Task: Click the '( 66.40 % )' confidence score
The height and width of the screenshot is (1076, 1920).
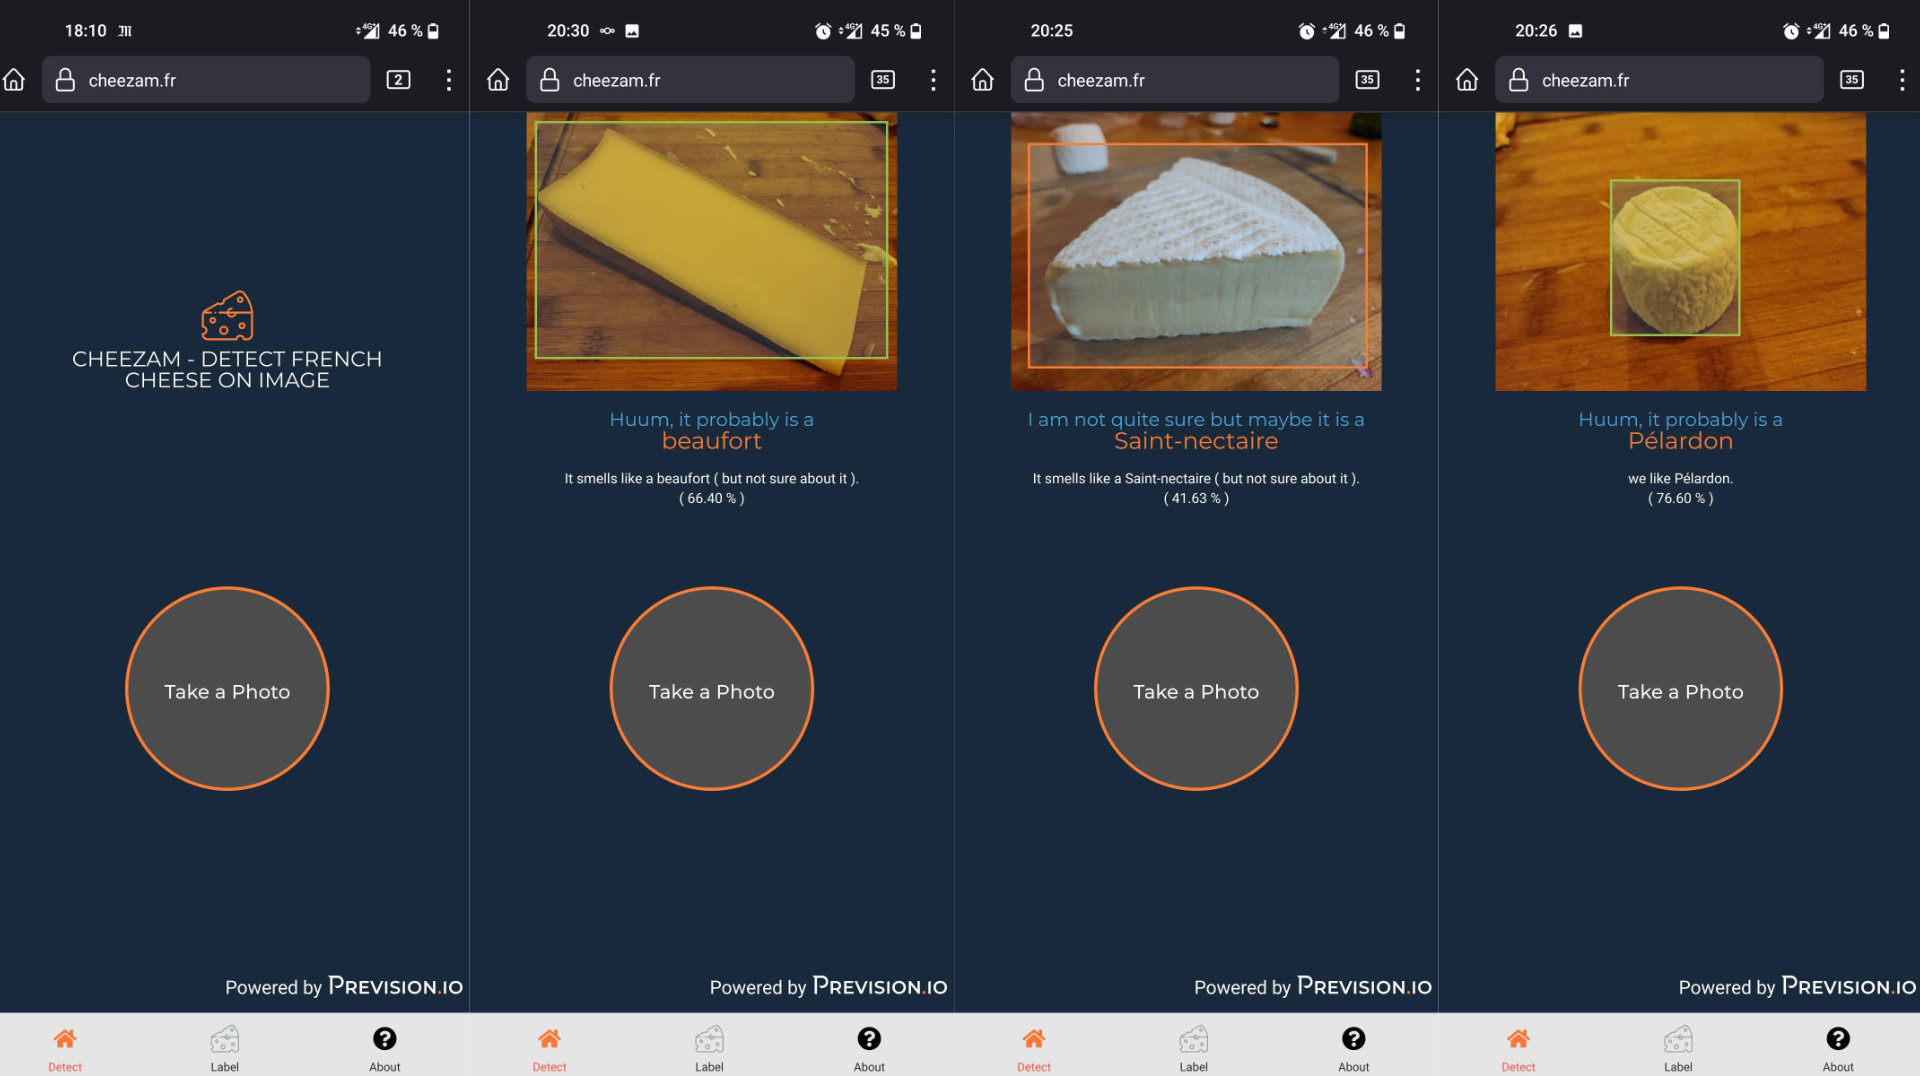Action: 712,498
